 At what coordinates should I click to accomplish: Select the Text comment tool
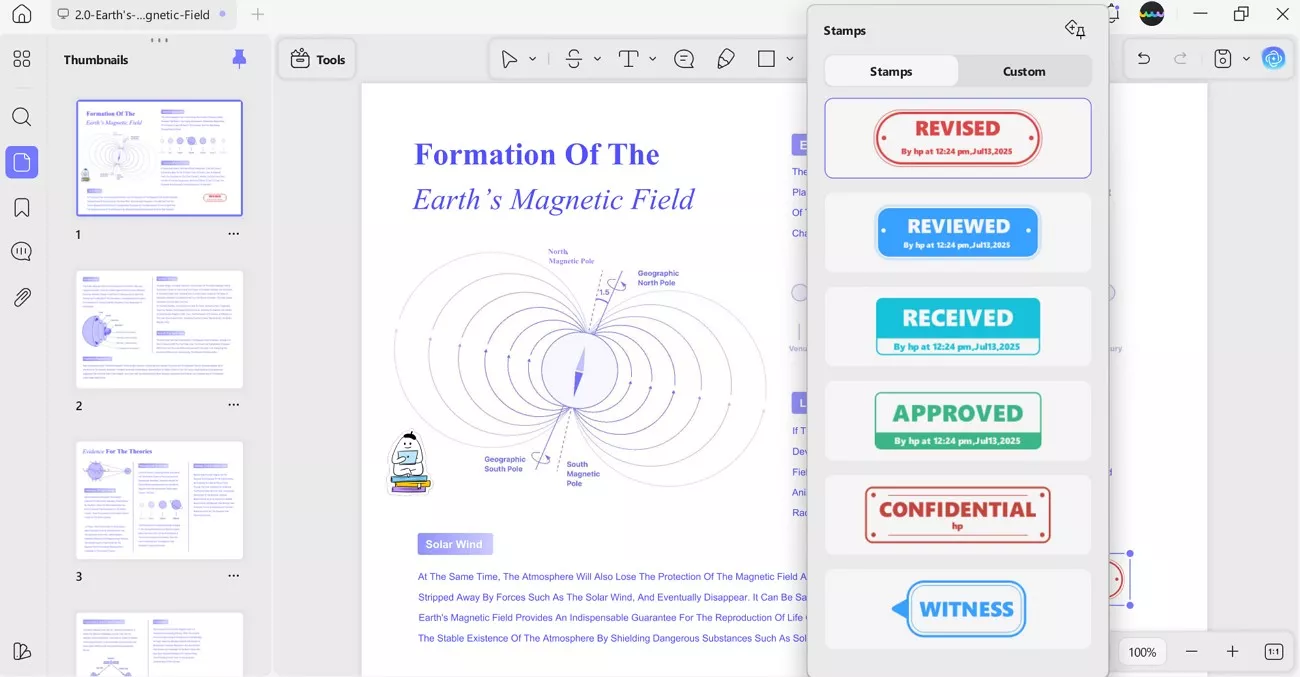(x=629, y=59)
